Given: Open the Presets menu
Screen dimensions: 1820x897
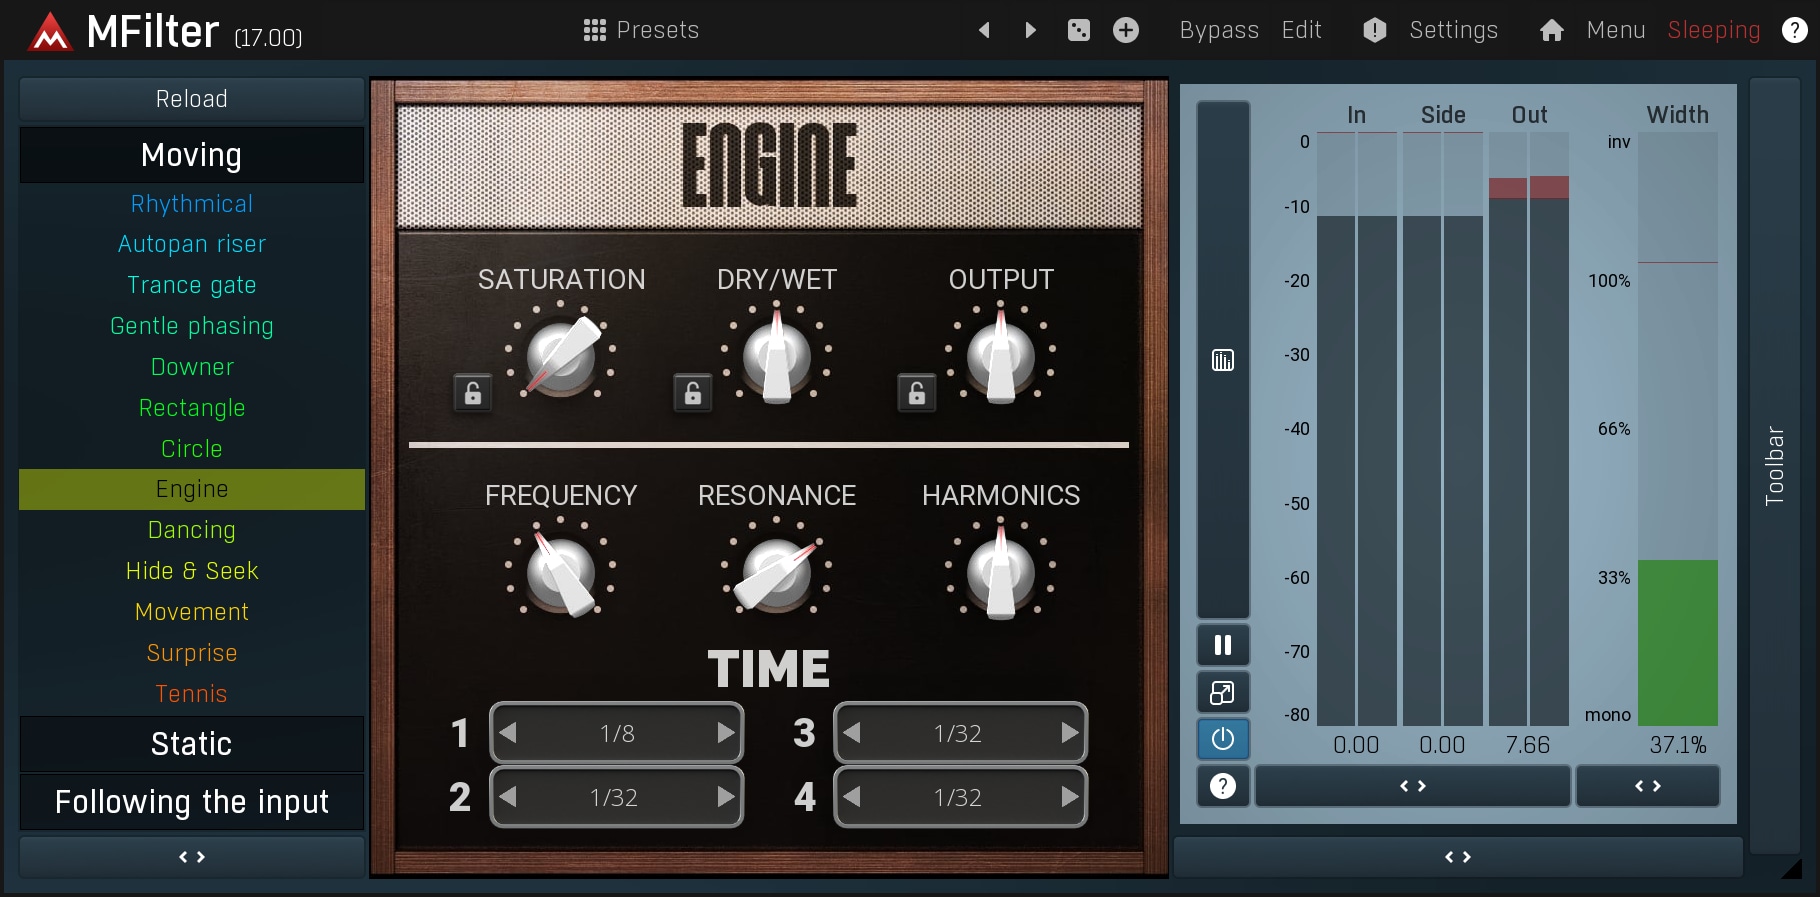Looking at the screenshot, I should pyautogui.click(x=641, y=30).
